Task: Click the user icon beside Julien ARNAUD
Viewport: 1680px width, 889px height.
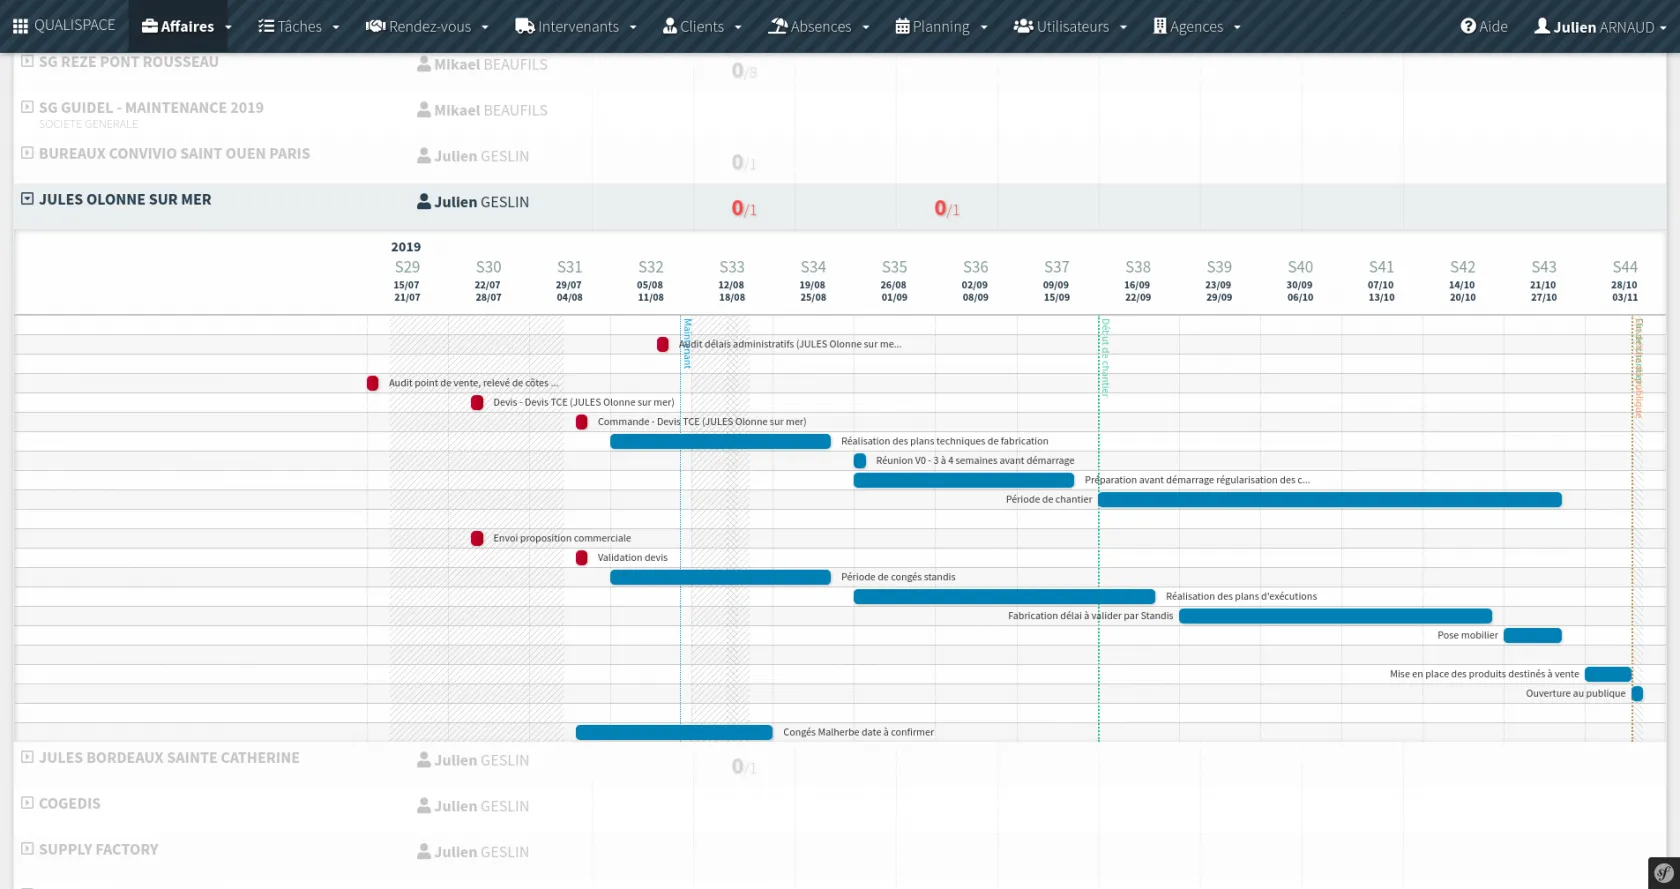Action: 1542,26
